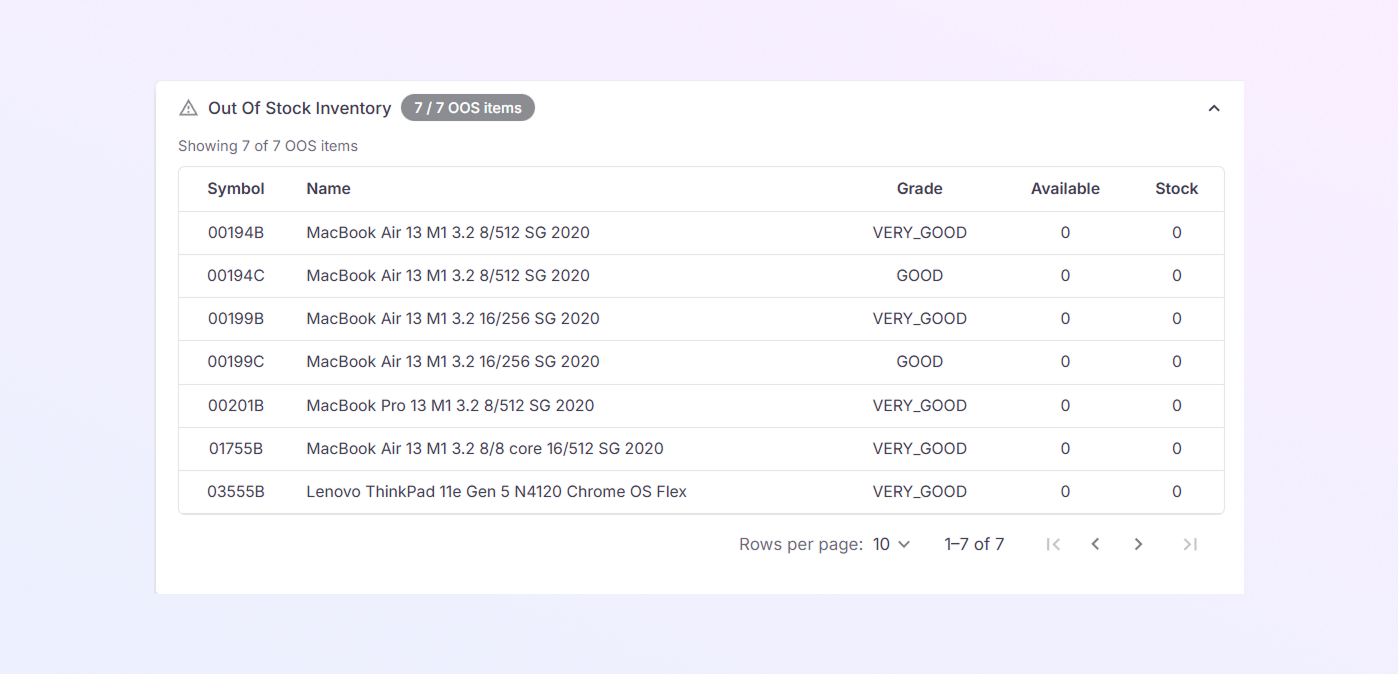Go to the previous page
The width and height of the screenshot is (1398, 674).
(1095, 544)
